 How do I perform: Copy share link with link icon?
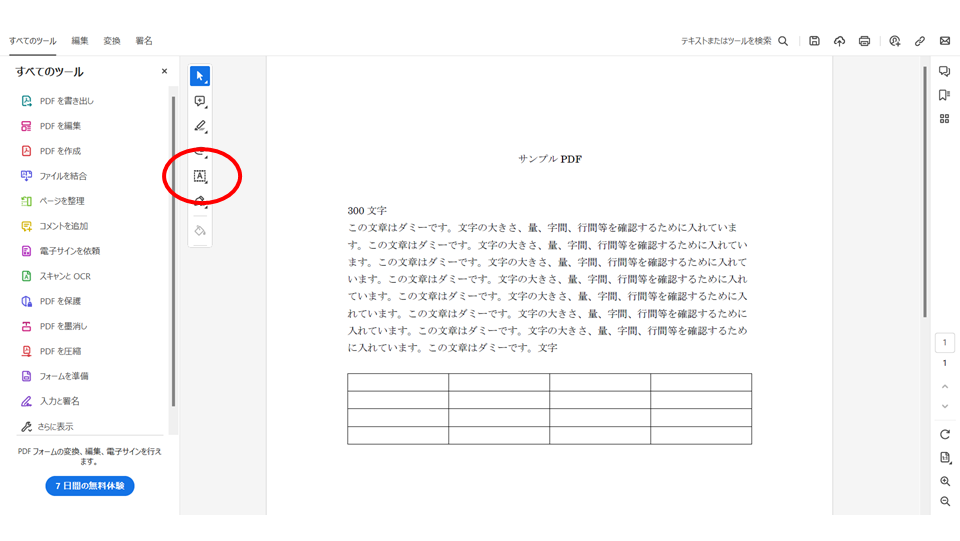click(x=919, y=41)
